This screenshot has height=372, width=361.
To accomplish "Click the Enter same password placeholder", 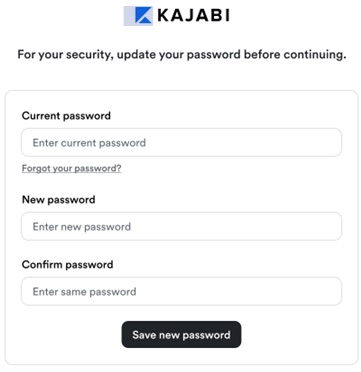I will point(84,292).
